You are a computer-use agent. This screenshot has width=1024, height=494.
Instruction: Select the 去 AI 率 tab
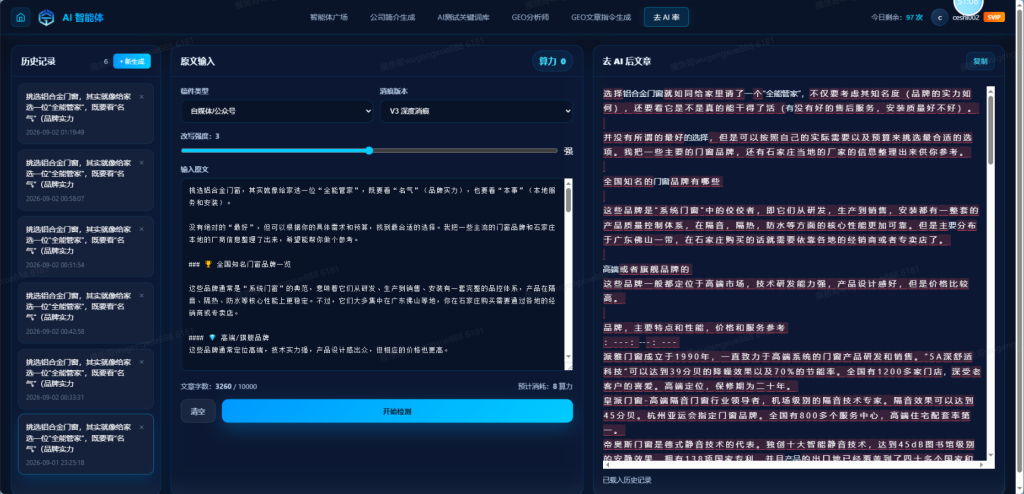(x=666, y=18)
